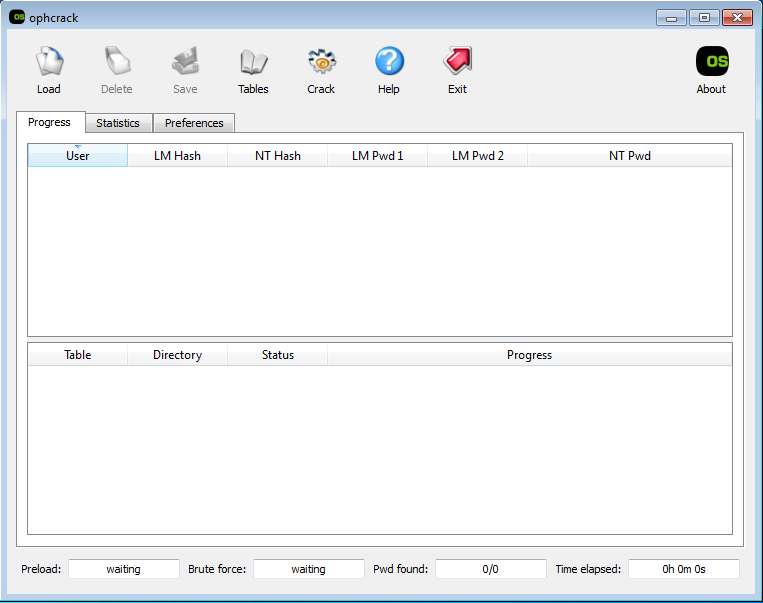
Task: Click the Save floppy toolbar icon
Action: 185,61
